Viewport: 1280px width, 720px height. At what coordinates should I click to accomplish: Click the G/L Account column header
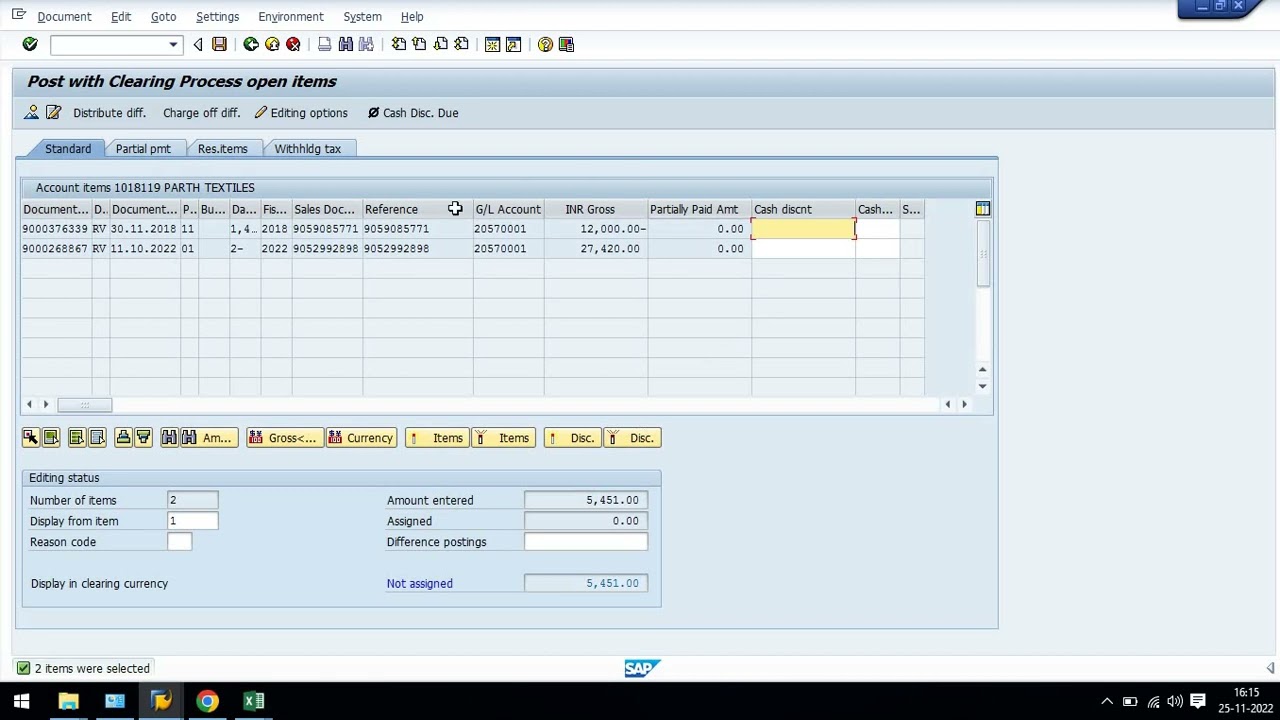click(508, 209)
